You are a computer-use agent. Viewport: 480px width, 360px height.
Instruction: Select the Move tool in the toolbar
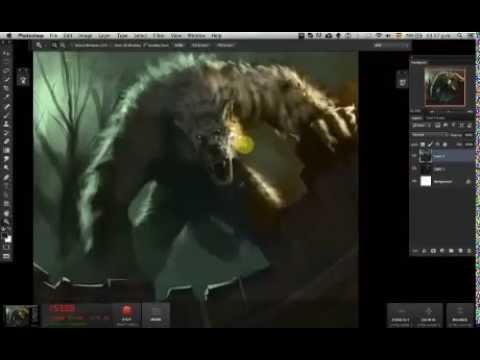(x=6, y=53)
